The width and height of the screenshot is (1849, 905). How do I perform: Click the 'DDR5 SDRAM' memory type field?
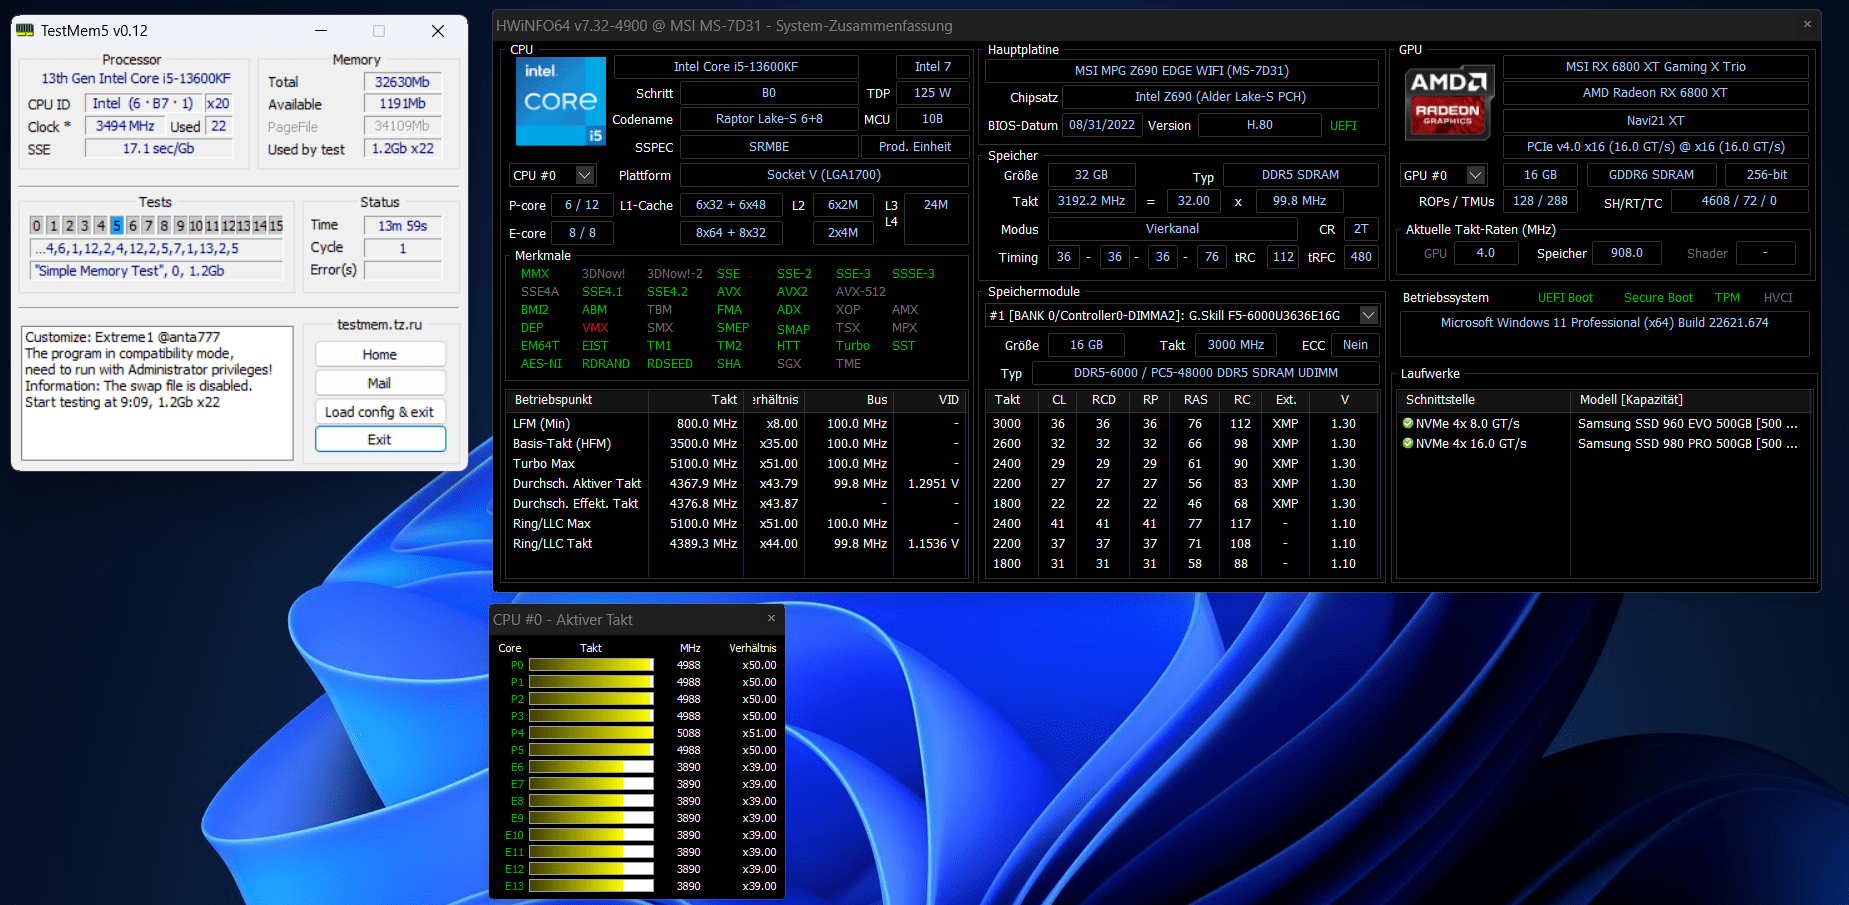tap(1300, 175)
